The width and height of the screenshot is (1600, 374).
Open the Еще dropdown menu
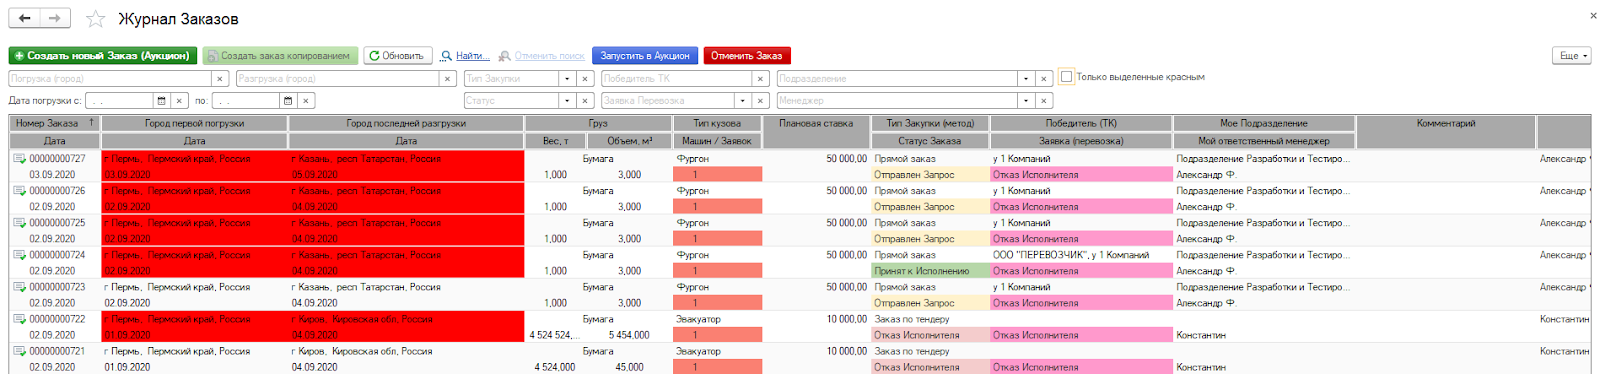point(1571,56)
